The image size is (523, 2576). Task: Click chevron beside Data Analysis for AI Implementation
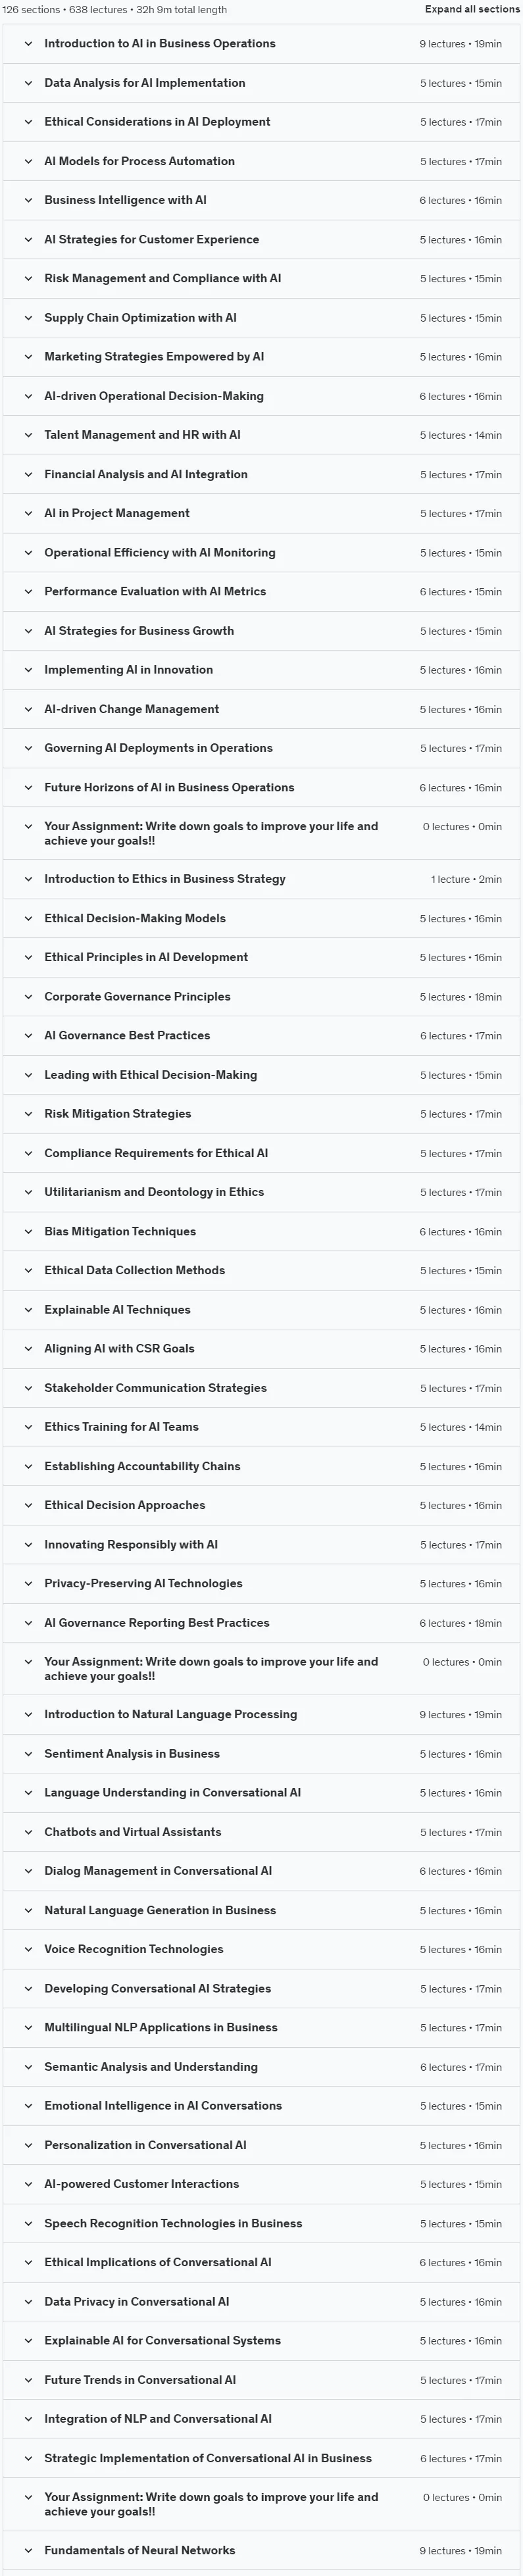(x=28, y=83)
